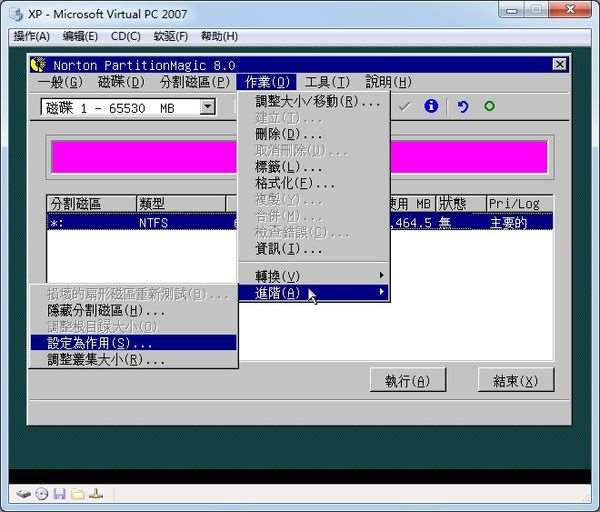600x512 pixels.
Task: Click the 類型 column header
Action: [x=181, y=204]
